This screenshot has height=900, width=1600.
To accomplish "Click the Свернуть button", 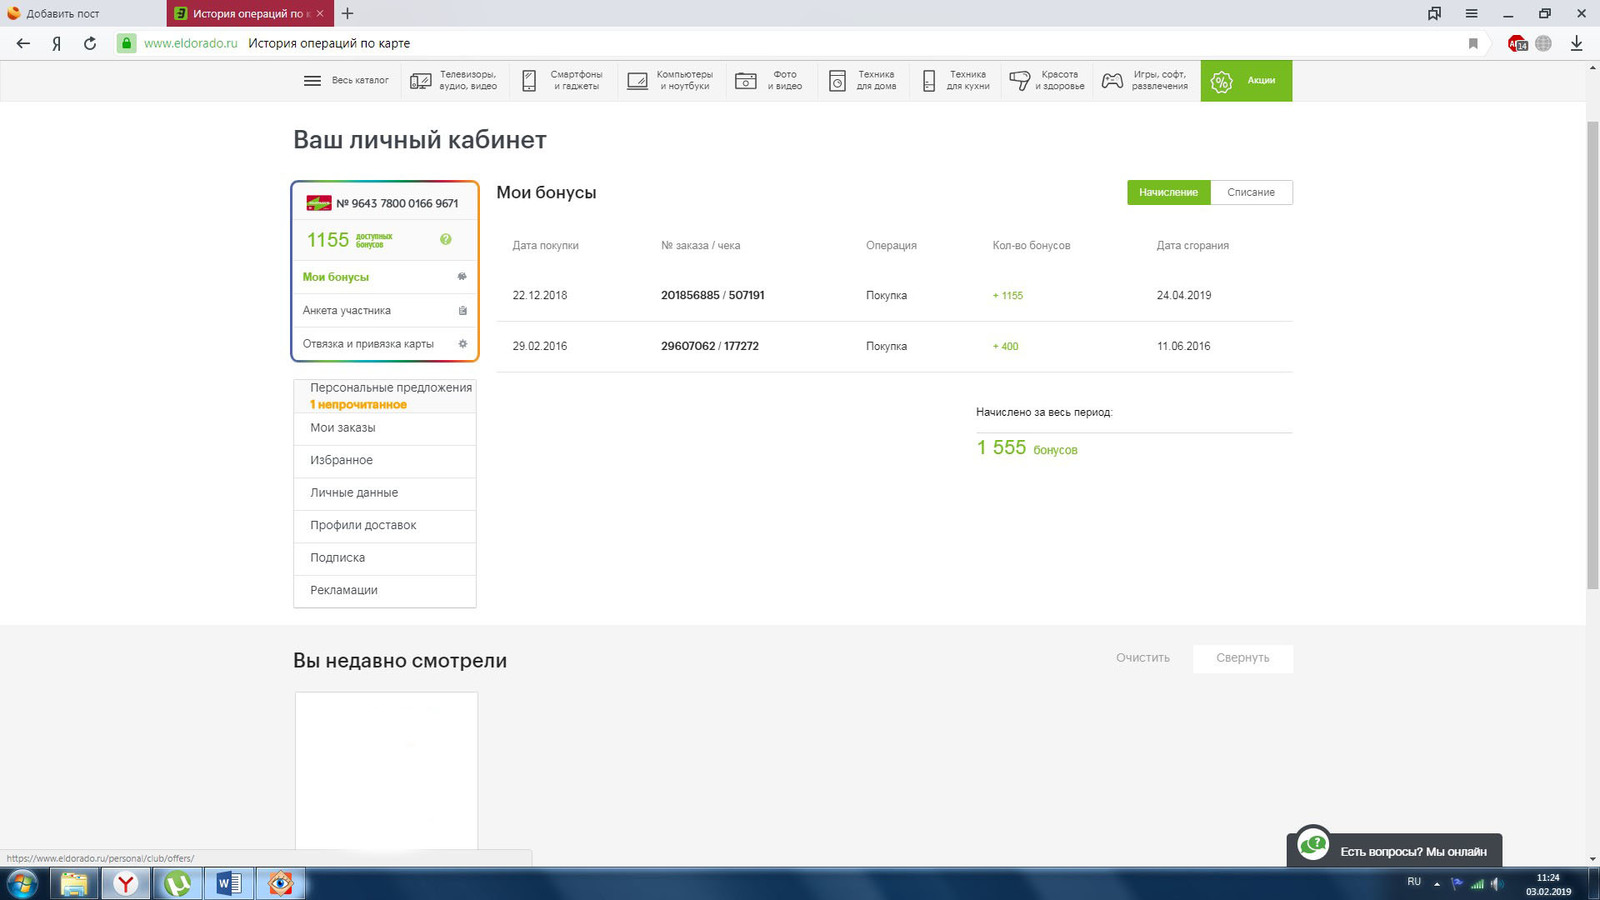I will (1242, 658).
